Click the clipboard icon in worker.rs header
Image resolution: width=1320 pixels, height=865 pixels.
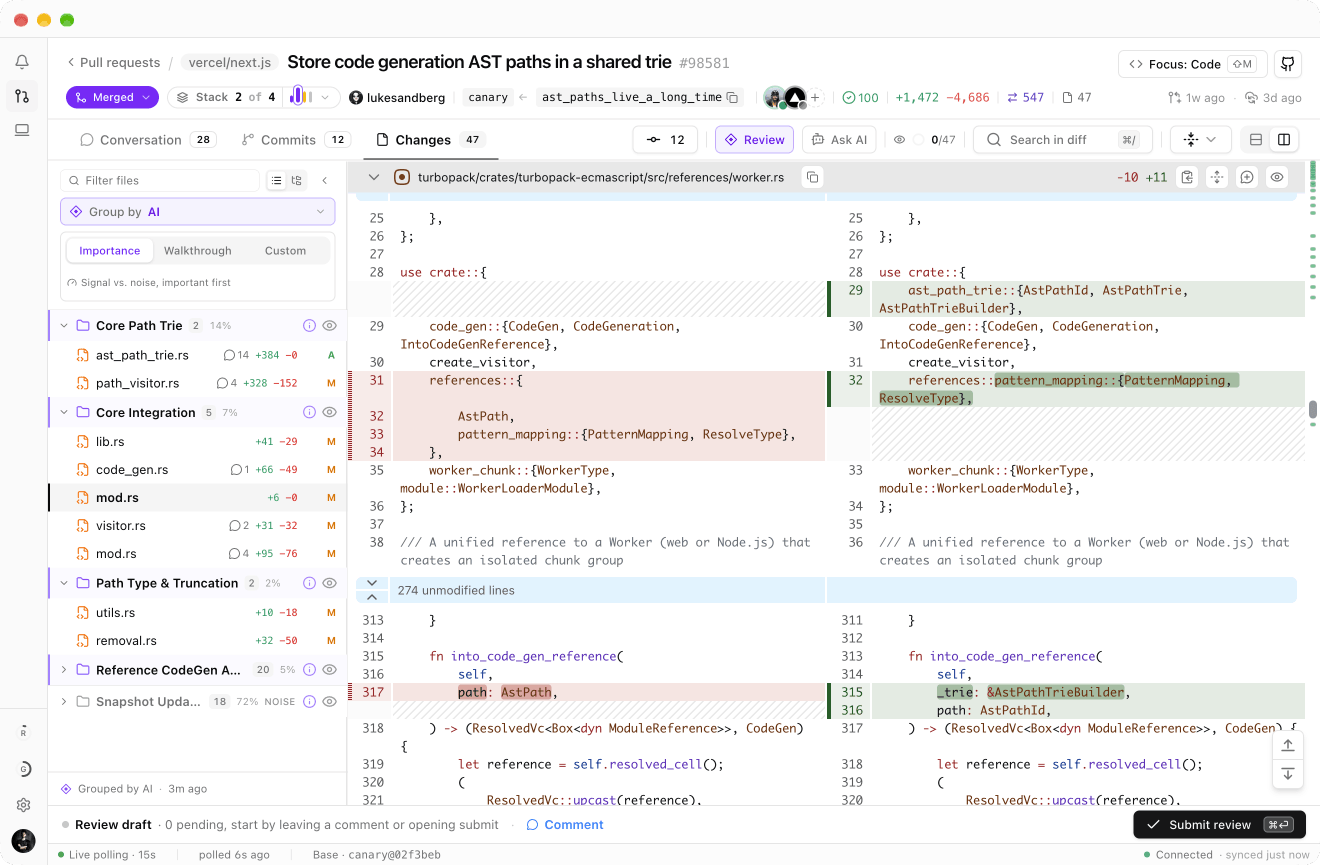(x=1187, y=177)
